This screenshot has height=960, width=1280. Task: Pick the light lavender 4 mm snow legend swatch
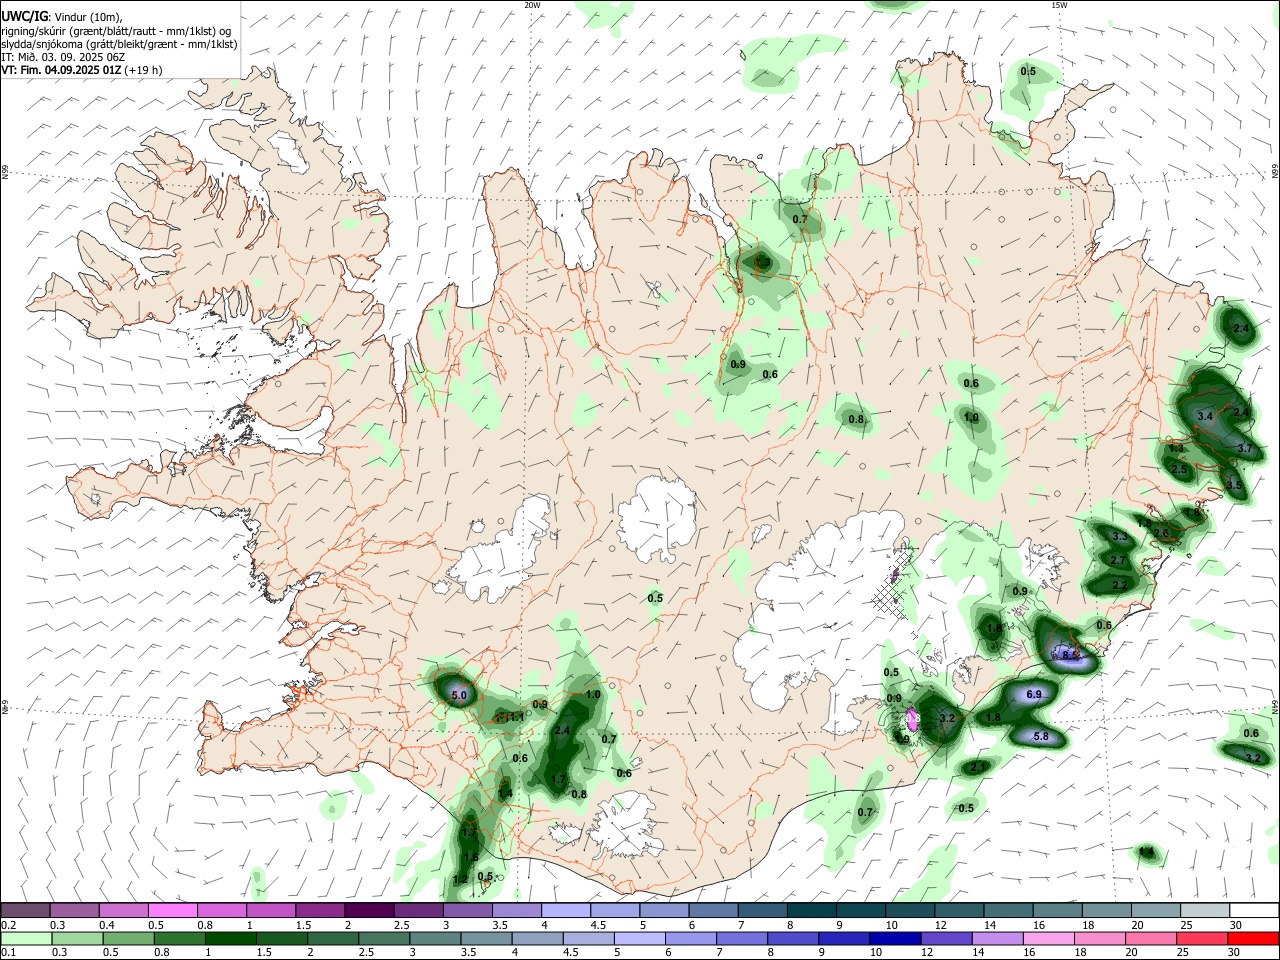pyautogui.click(x=565, y=910)
